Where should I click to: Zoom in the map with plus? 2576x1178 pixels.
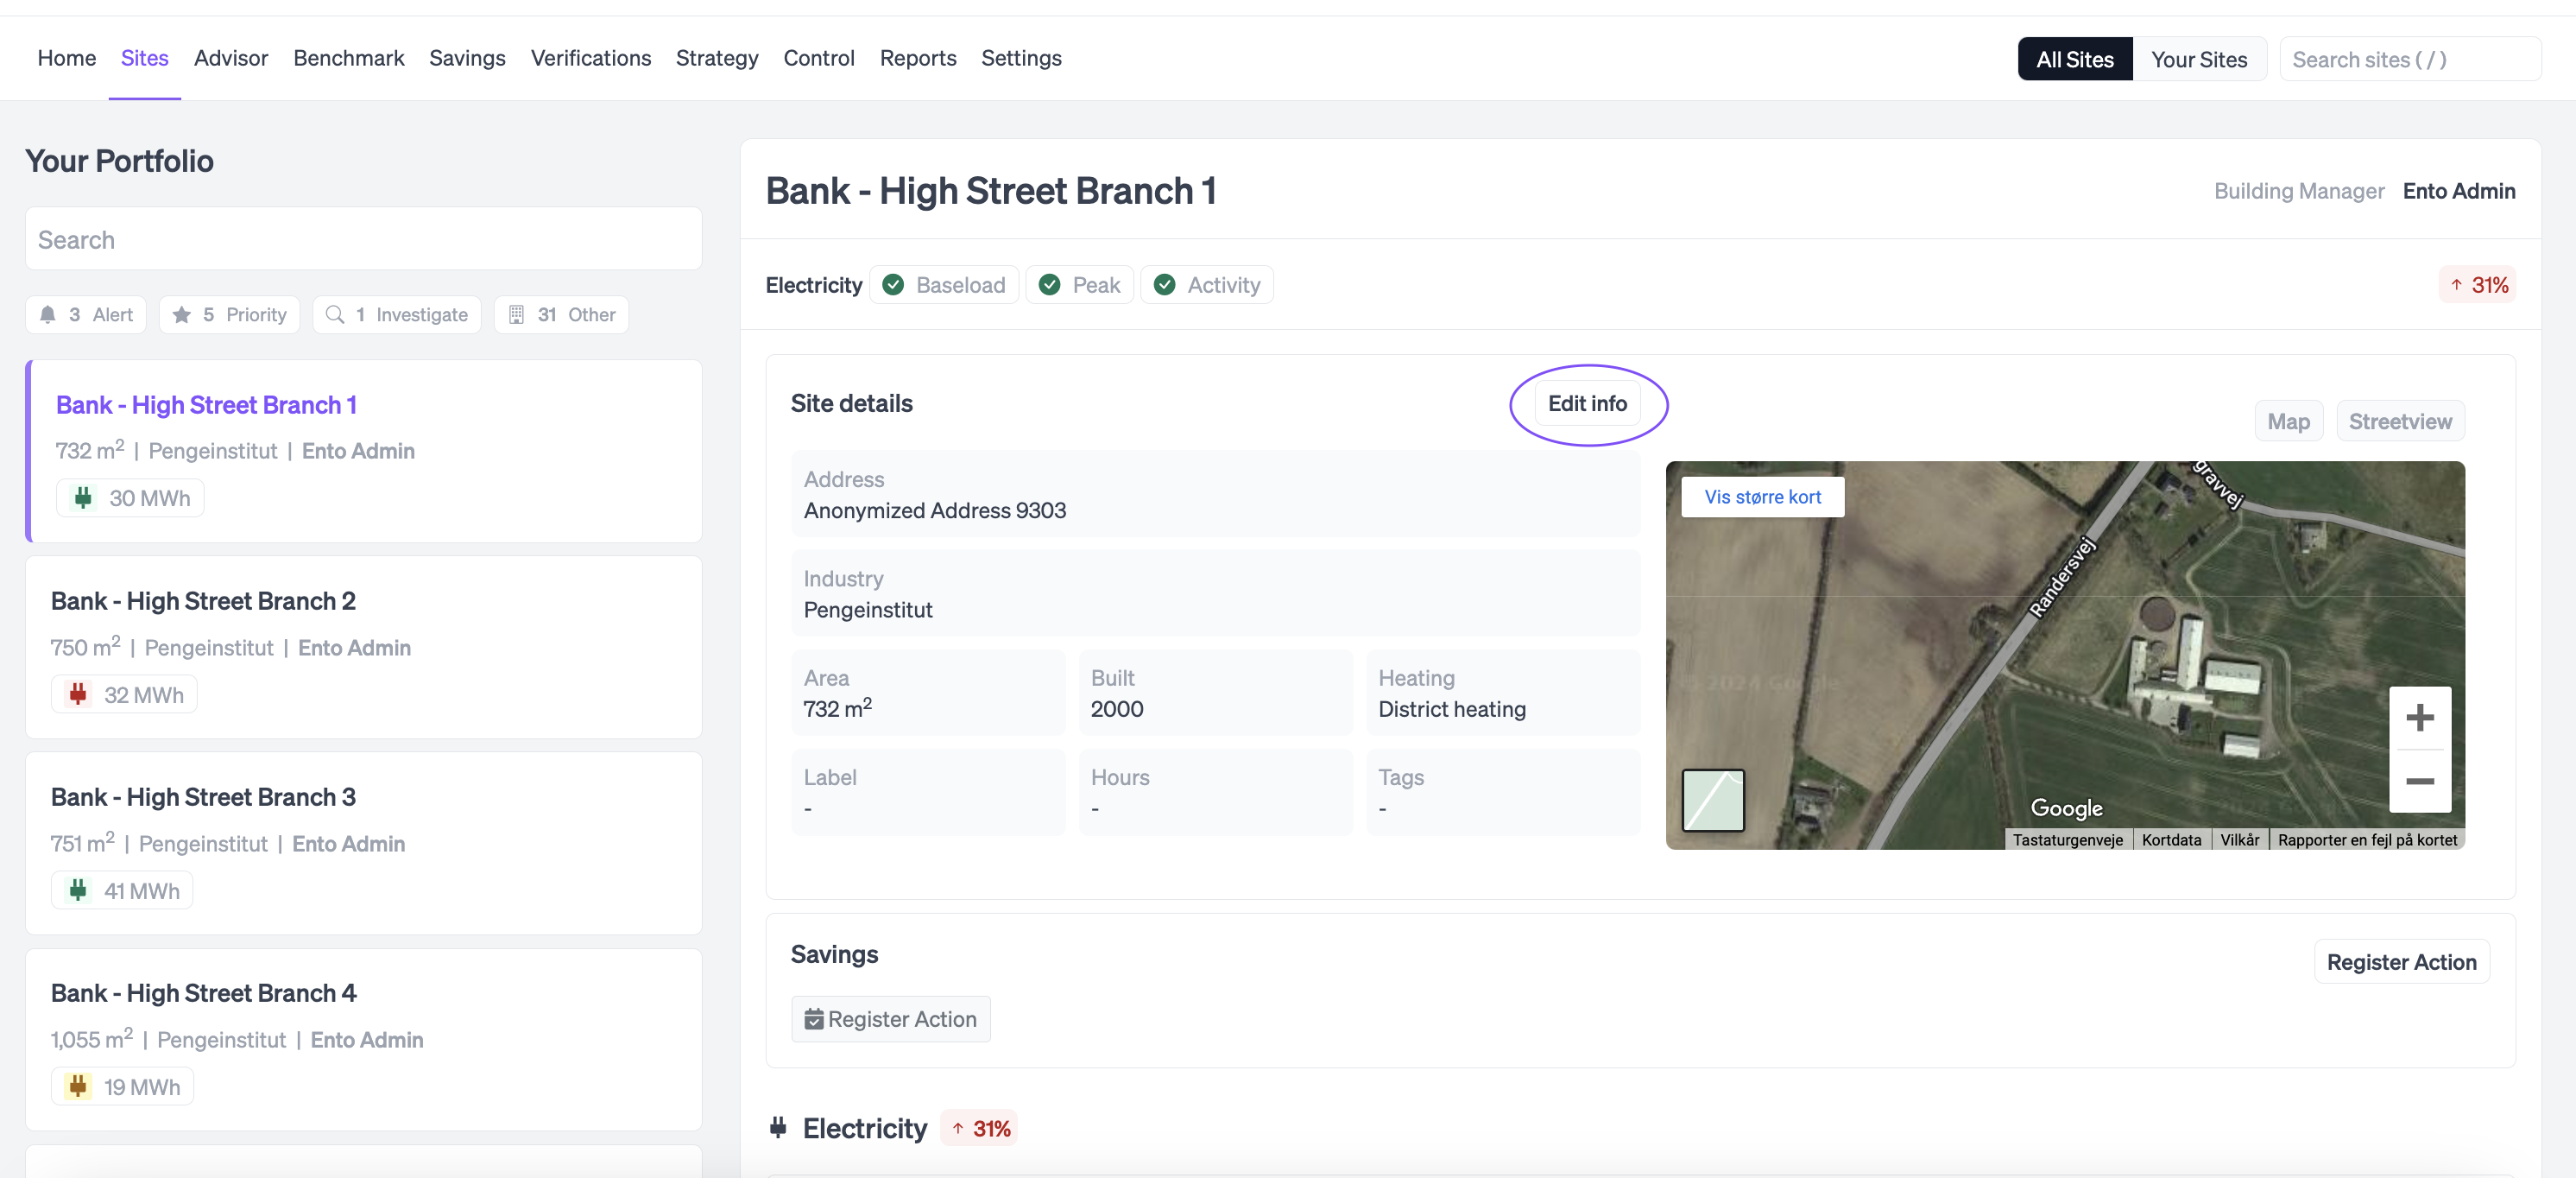[x=2419, y=718]
